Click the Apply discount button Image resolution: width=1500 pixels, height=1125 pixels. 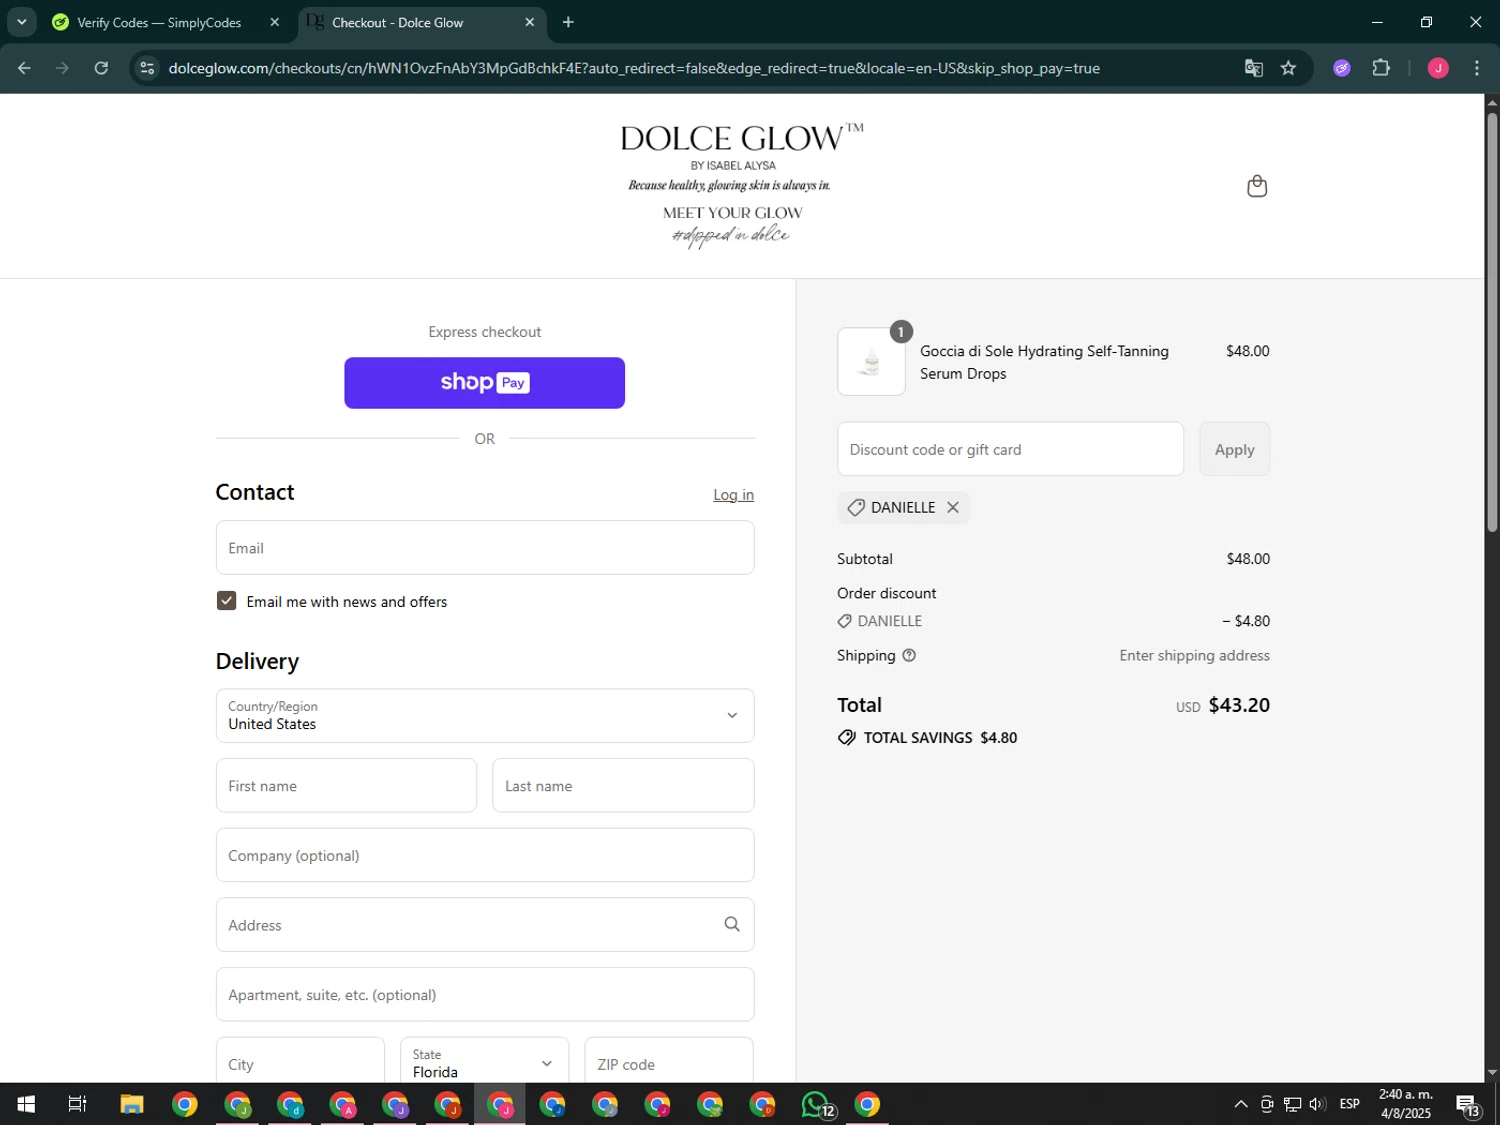[x=1234, y=449]
